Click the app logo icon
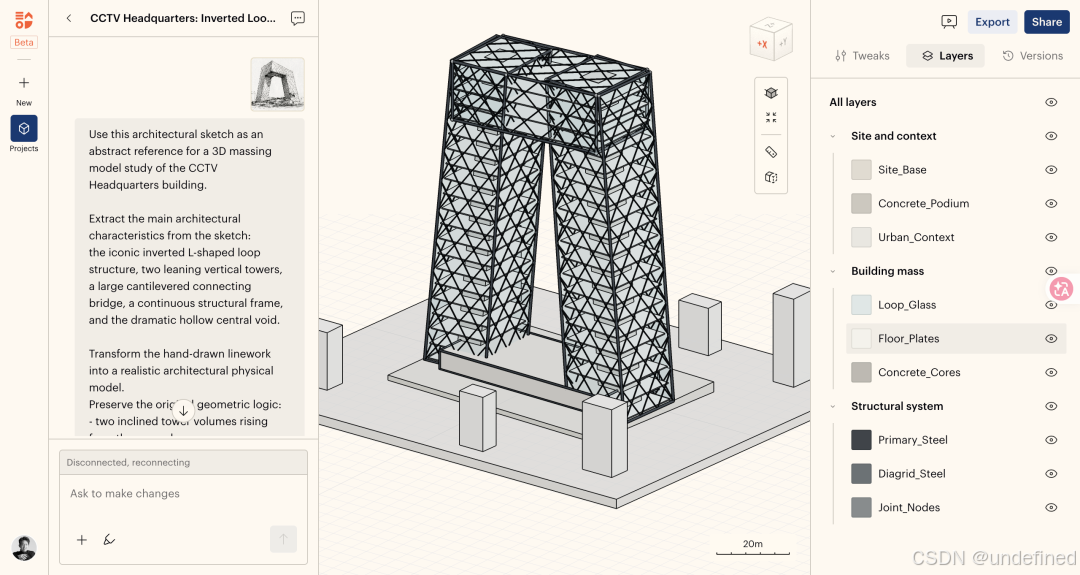 [24, 20]
